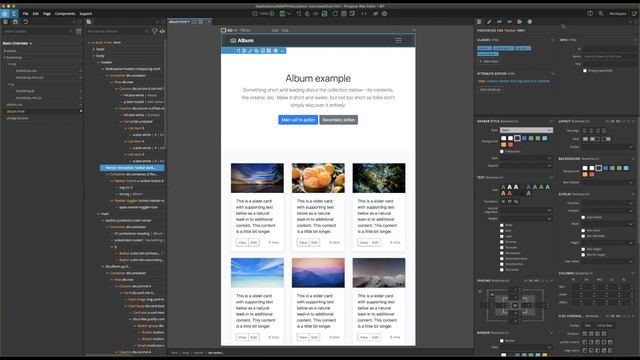Collapse the Body tree node arrow
This screenshot has width=640, height=360.
click(x=94, y=56)
